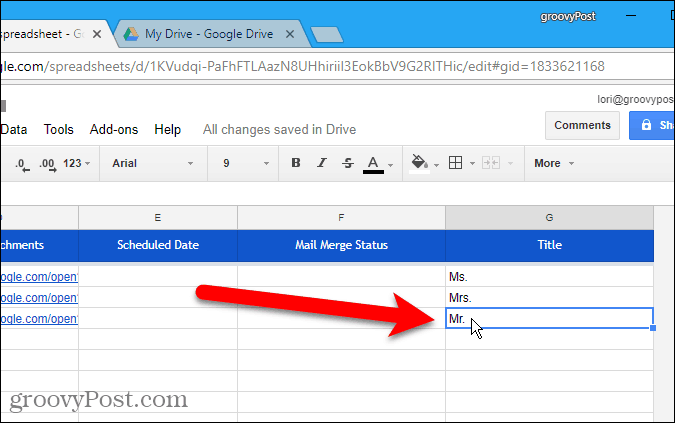The image size is (675, 423).
Task: Click the Comments button
Action: [582, 125]
